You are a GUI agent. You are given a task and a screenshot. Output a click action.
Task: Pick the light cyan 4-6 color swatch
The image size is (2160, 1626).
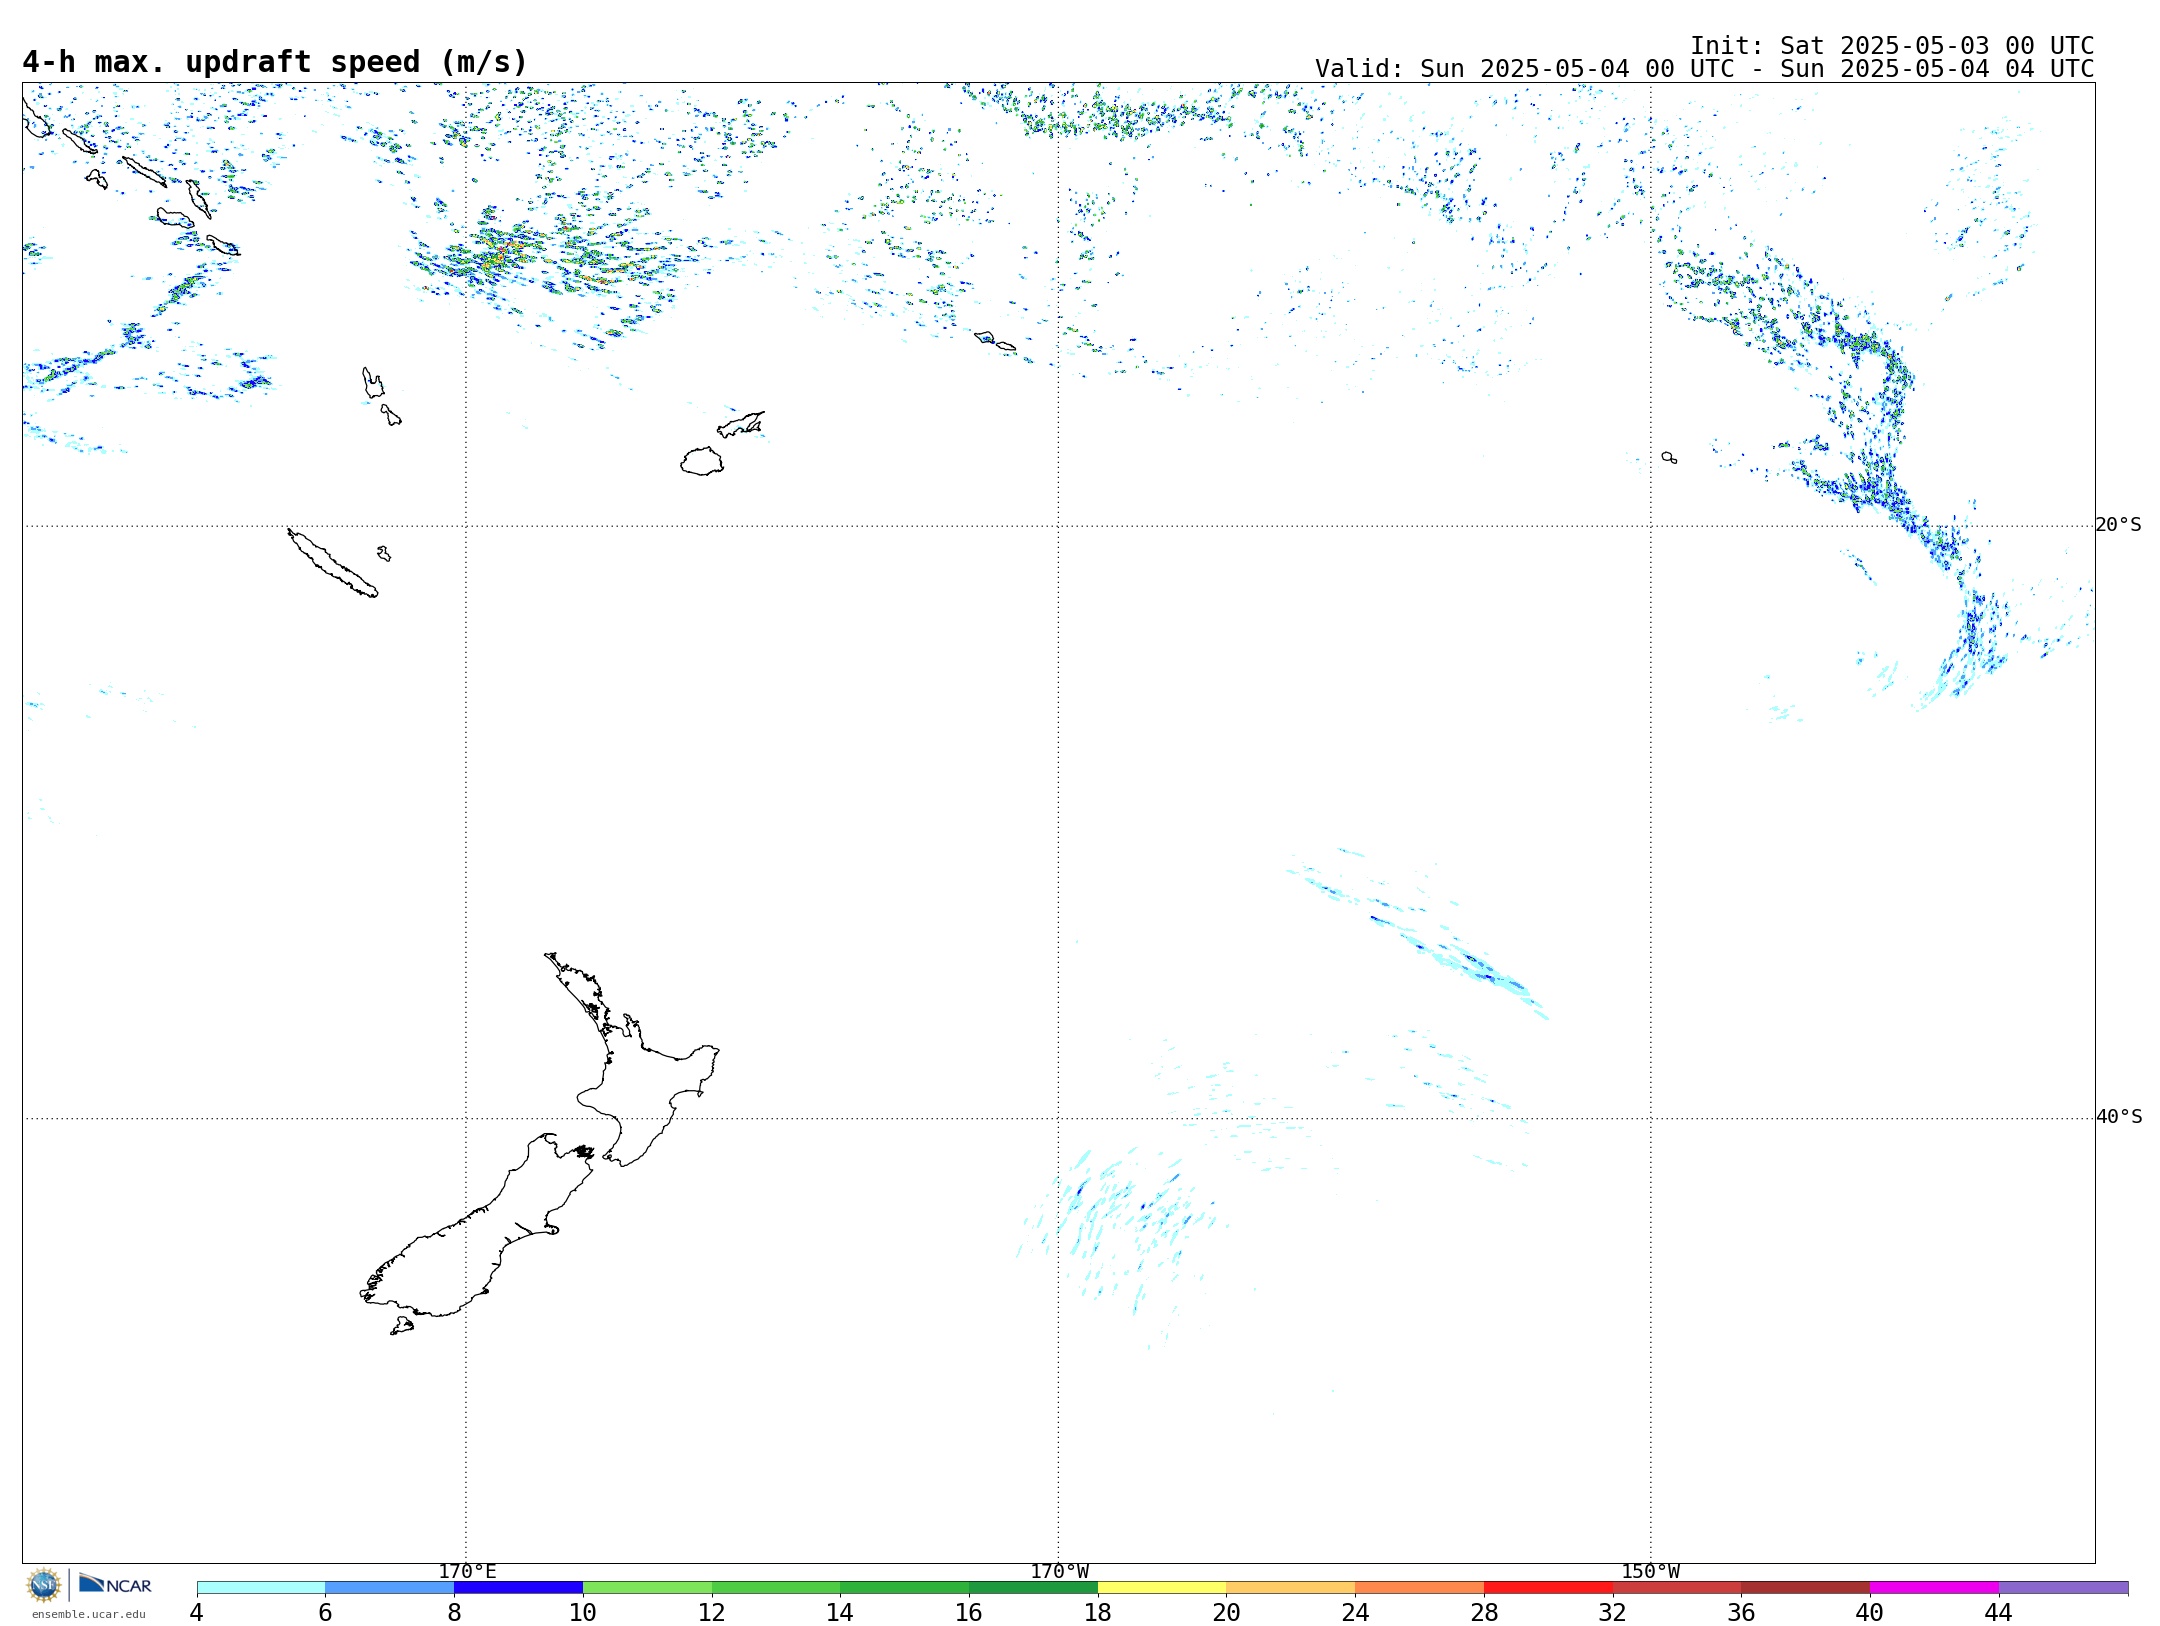(261, 1587)
